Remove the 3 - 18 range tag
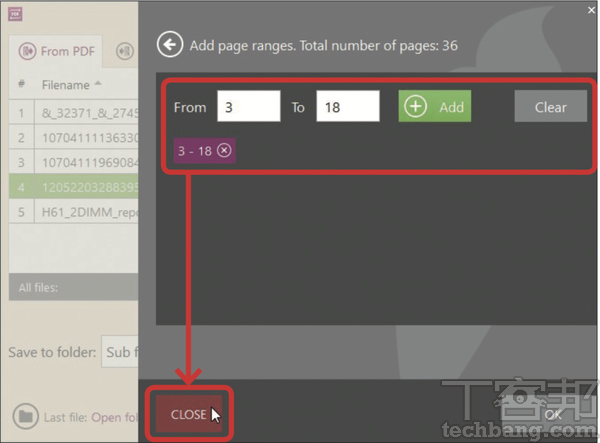The width and height of the screenshot is (600, 443). tap(224, 150)
